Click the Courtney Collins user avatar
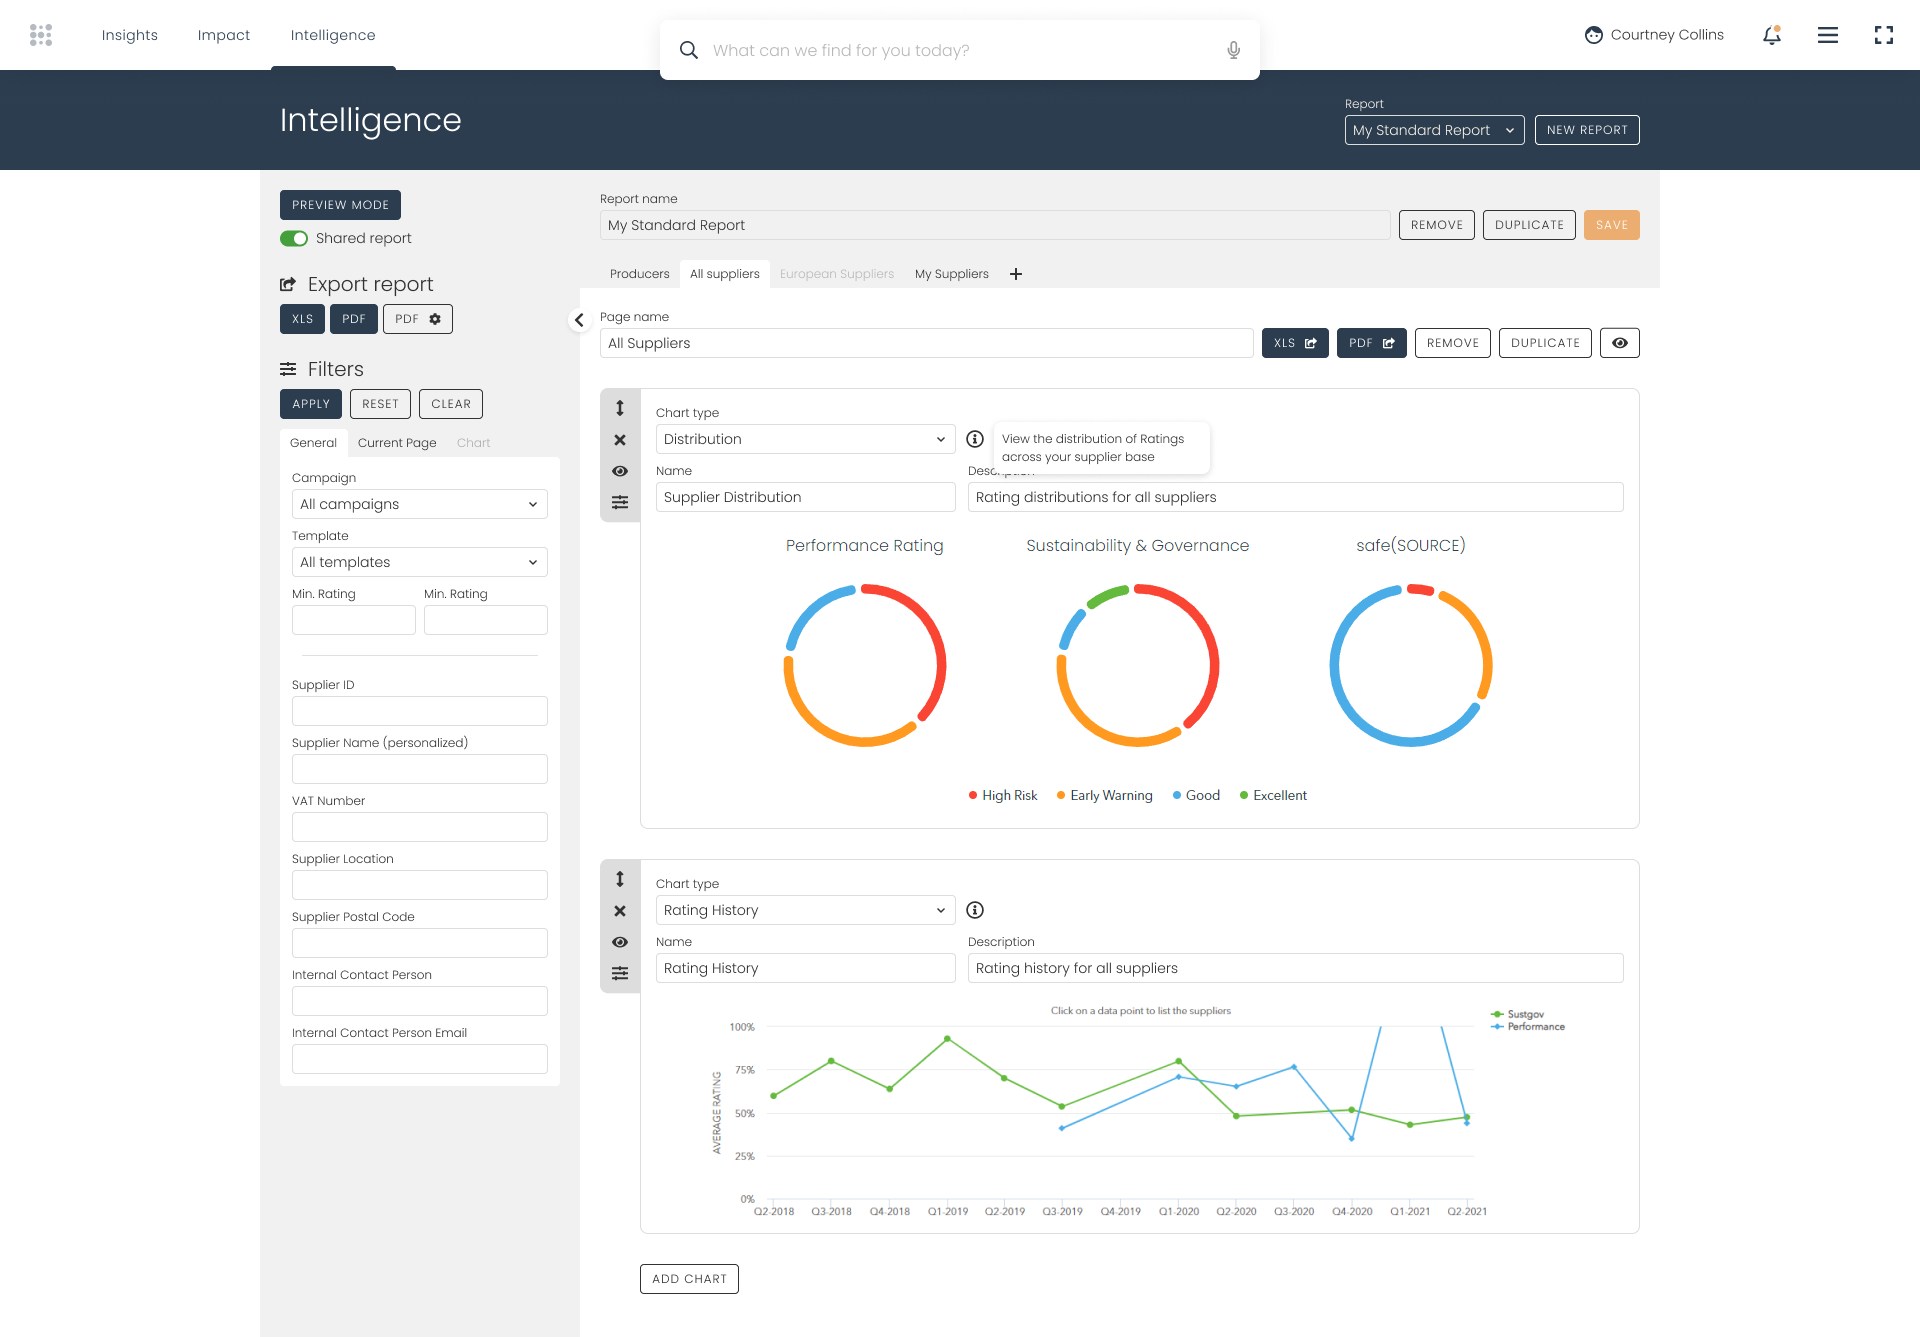The image size is (1920, 1337). coord(1594,35)
